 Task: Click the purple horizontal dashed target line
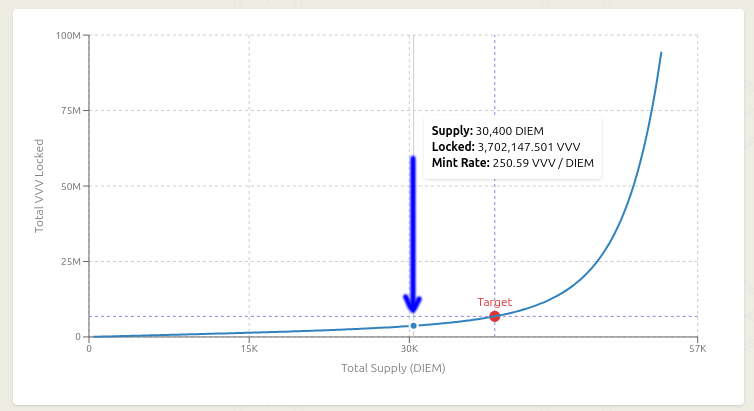(x=250, y=317)
